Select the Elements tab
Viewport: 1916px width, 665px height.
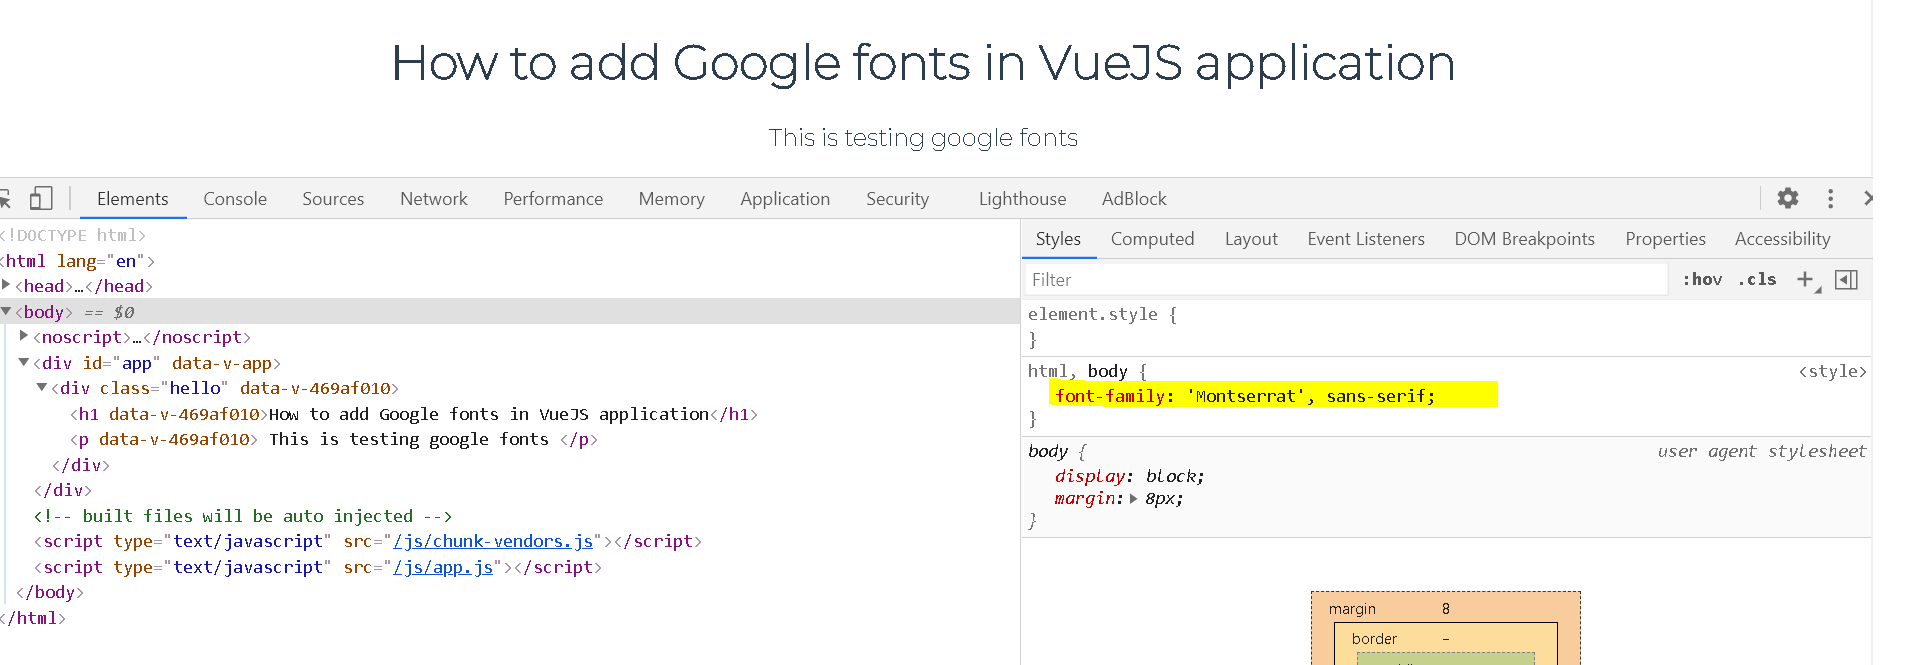pyautogui.click(x=132, y=198)
